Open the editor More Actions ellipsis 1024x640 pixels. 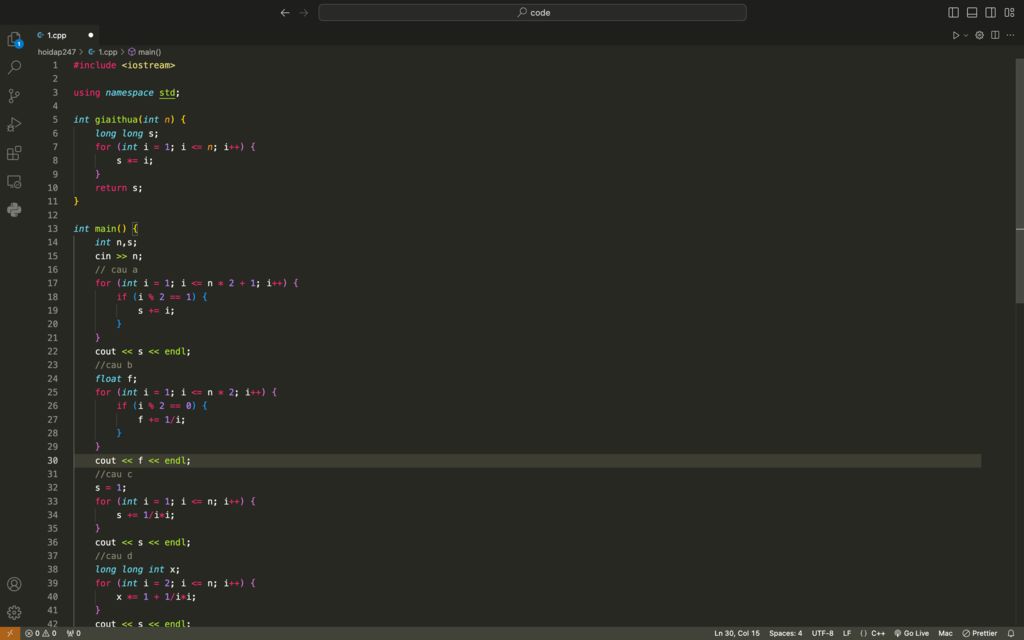(1010, 35)
